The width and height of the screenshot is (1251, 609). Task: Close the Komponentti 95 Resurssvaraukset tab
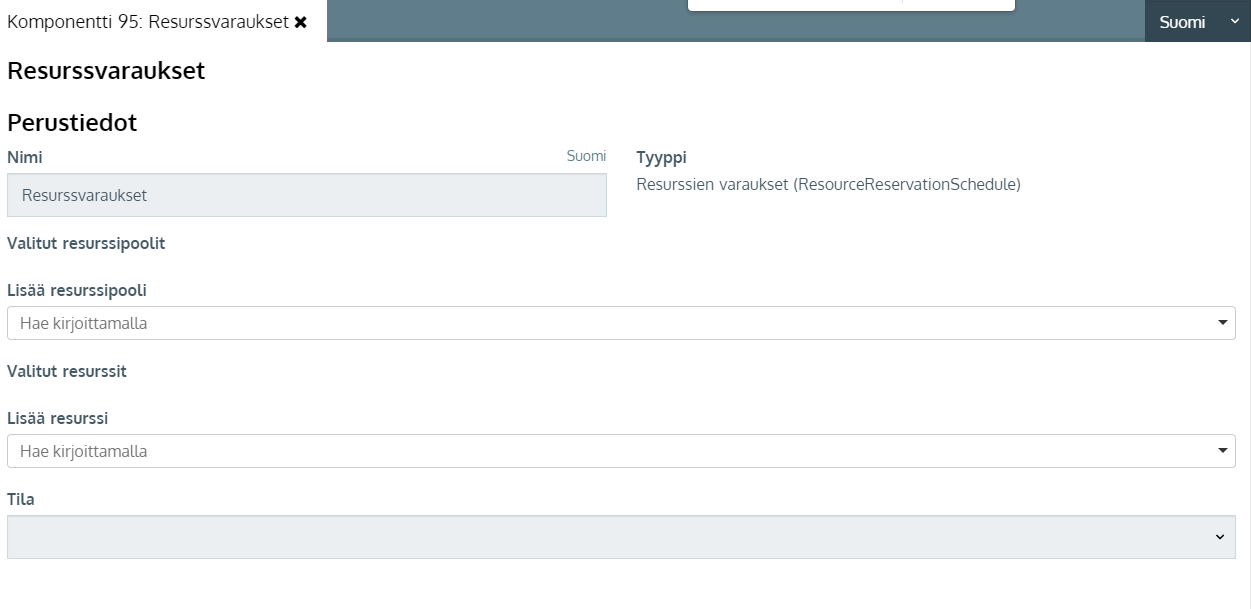[x=301, y=22]
